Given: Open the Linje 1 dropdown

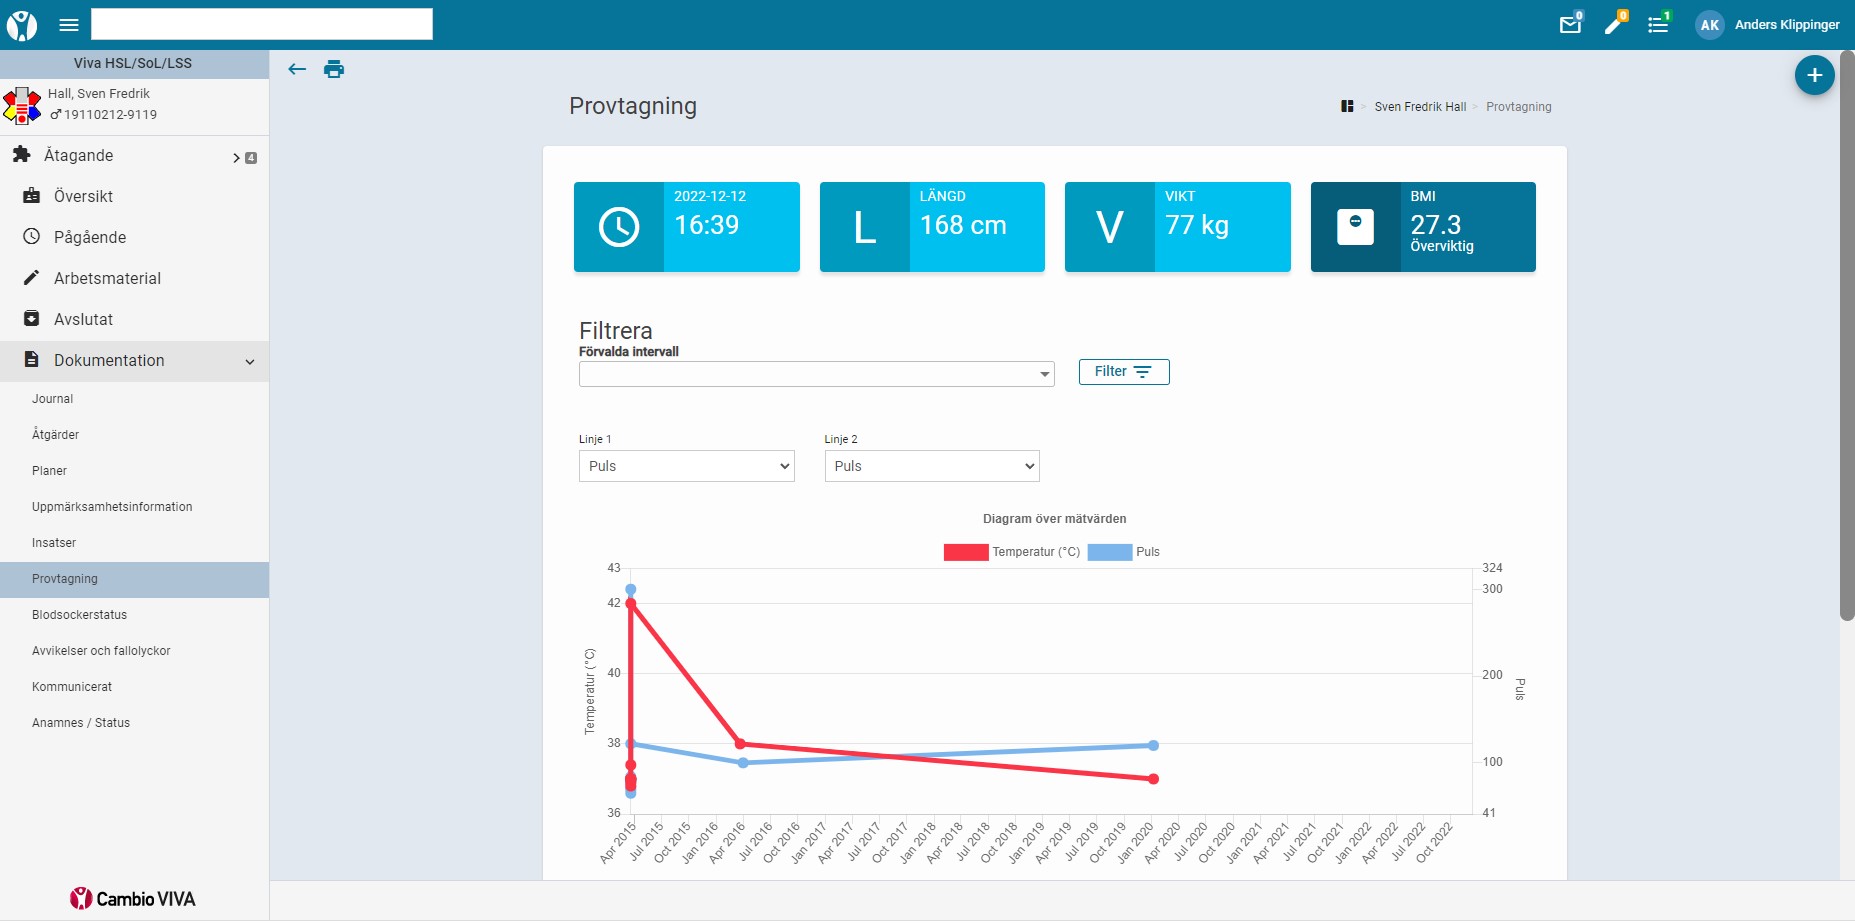Looking at the screenshot, I should click(x=686, y=466).
